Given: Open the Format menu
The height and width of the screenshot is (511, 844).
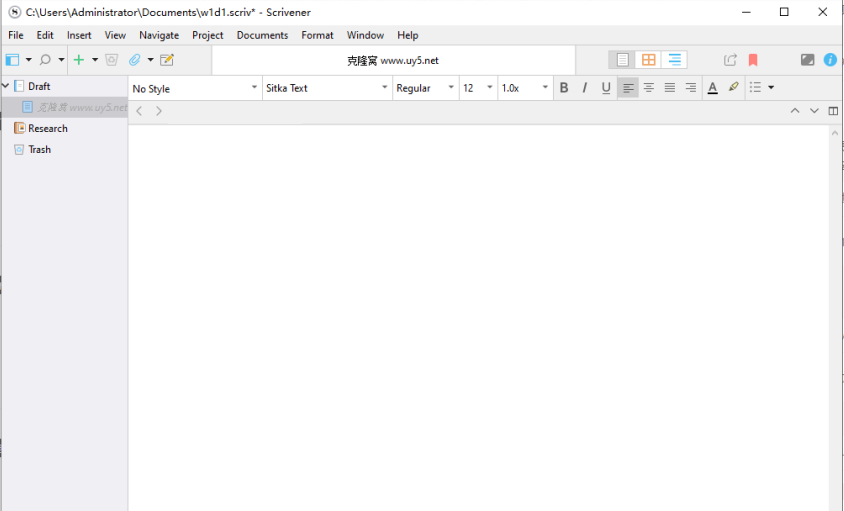Looking at the screenshot, I should [318, 35].
